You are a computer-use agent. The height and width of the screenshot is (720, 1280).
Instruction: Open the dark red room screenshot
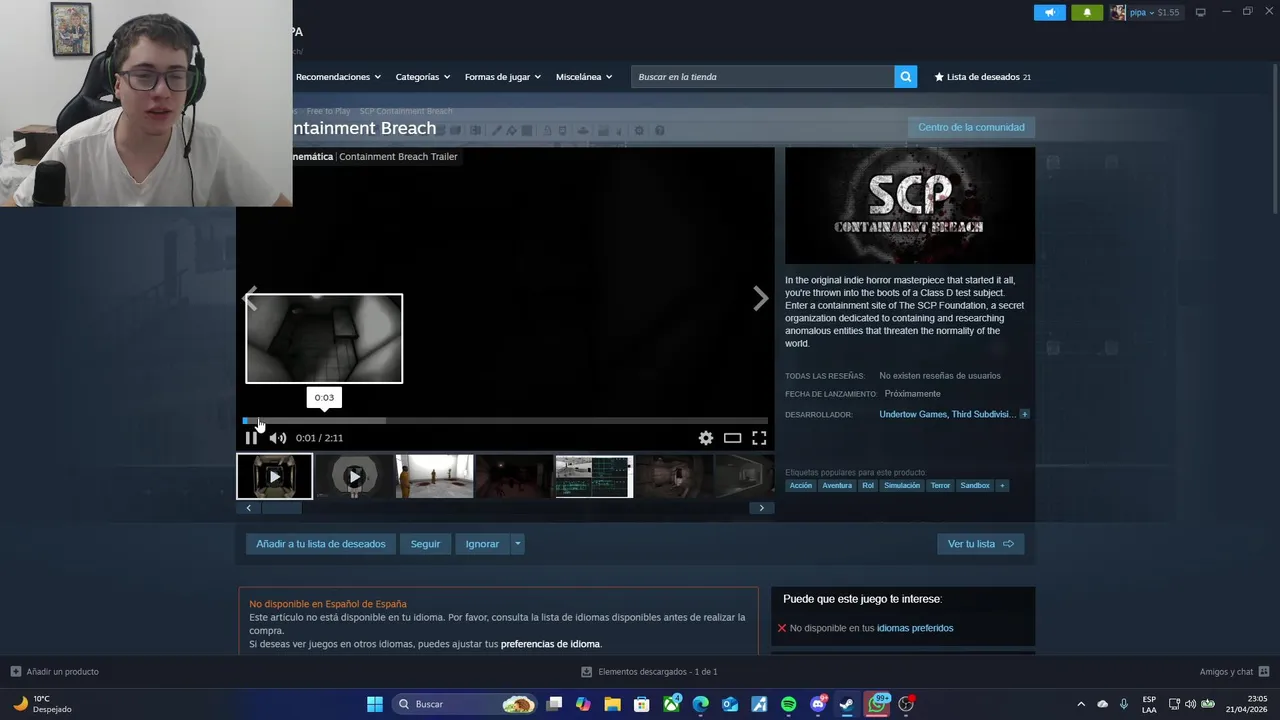point(514,477)
